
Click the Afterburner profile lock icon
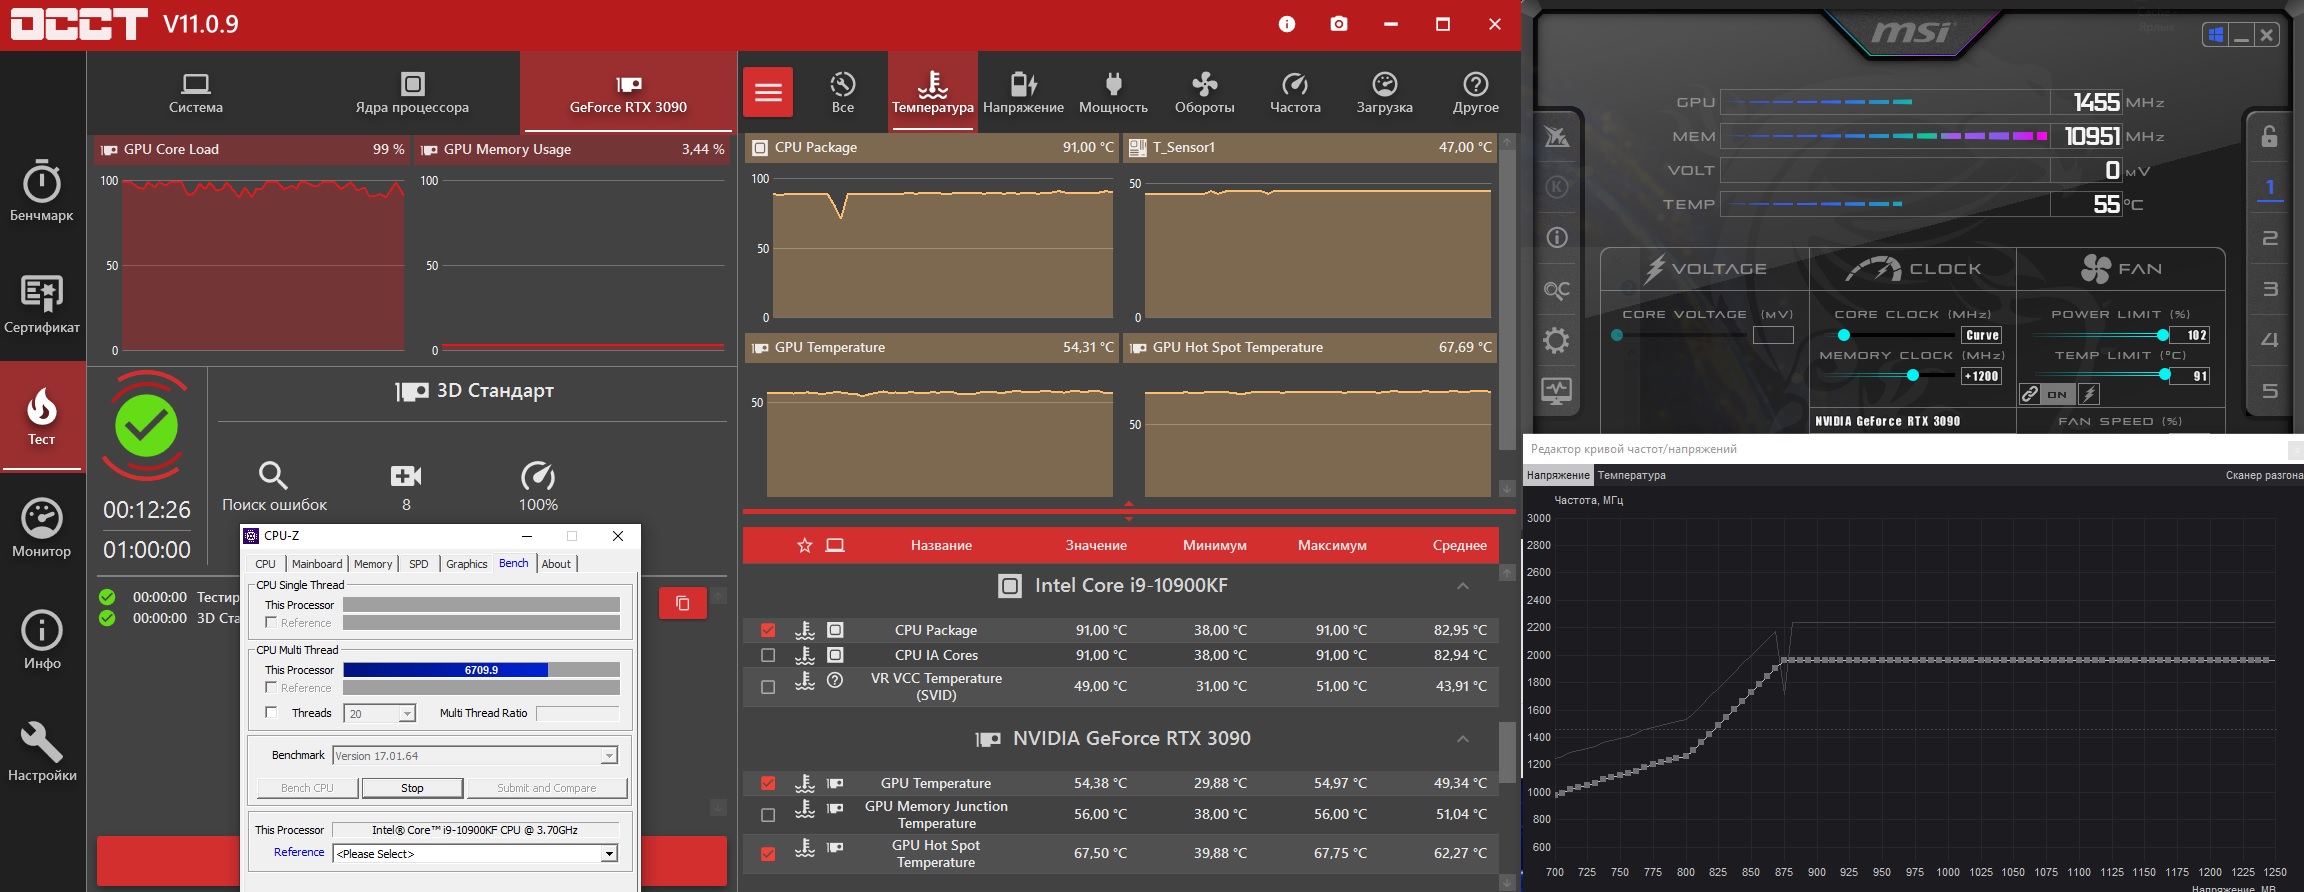(2270, 136)
